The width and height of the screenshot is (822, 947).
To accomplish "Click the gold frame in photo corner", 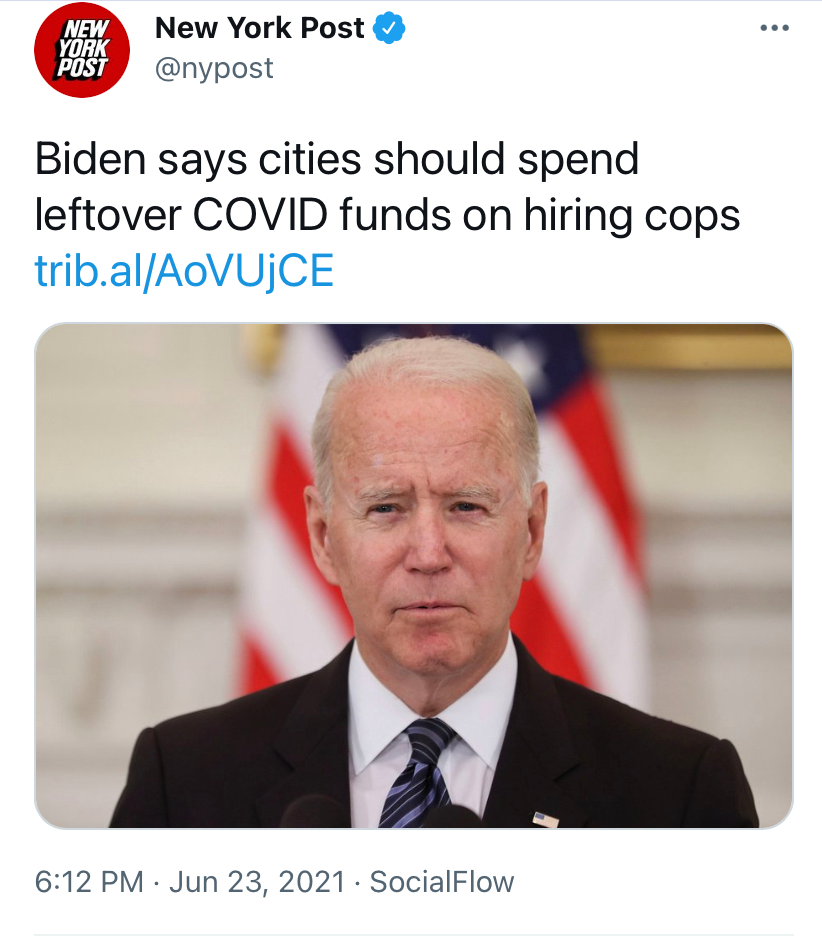I will click(x=689, y=347).
